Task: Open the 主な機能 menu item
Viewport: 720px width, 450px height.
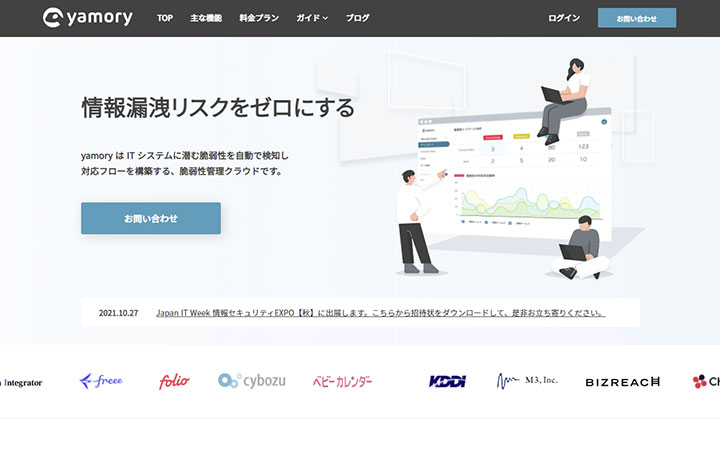Action: point(207,18)
